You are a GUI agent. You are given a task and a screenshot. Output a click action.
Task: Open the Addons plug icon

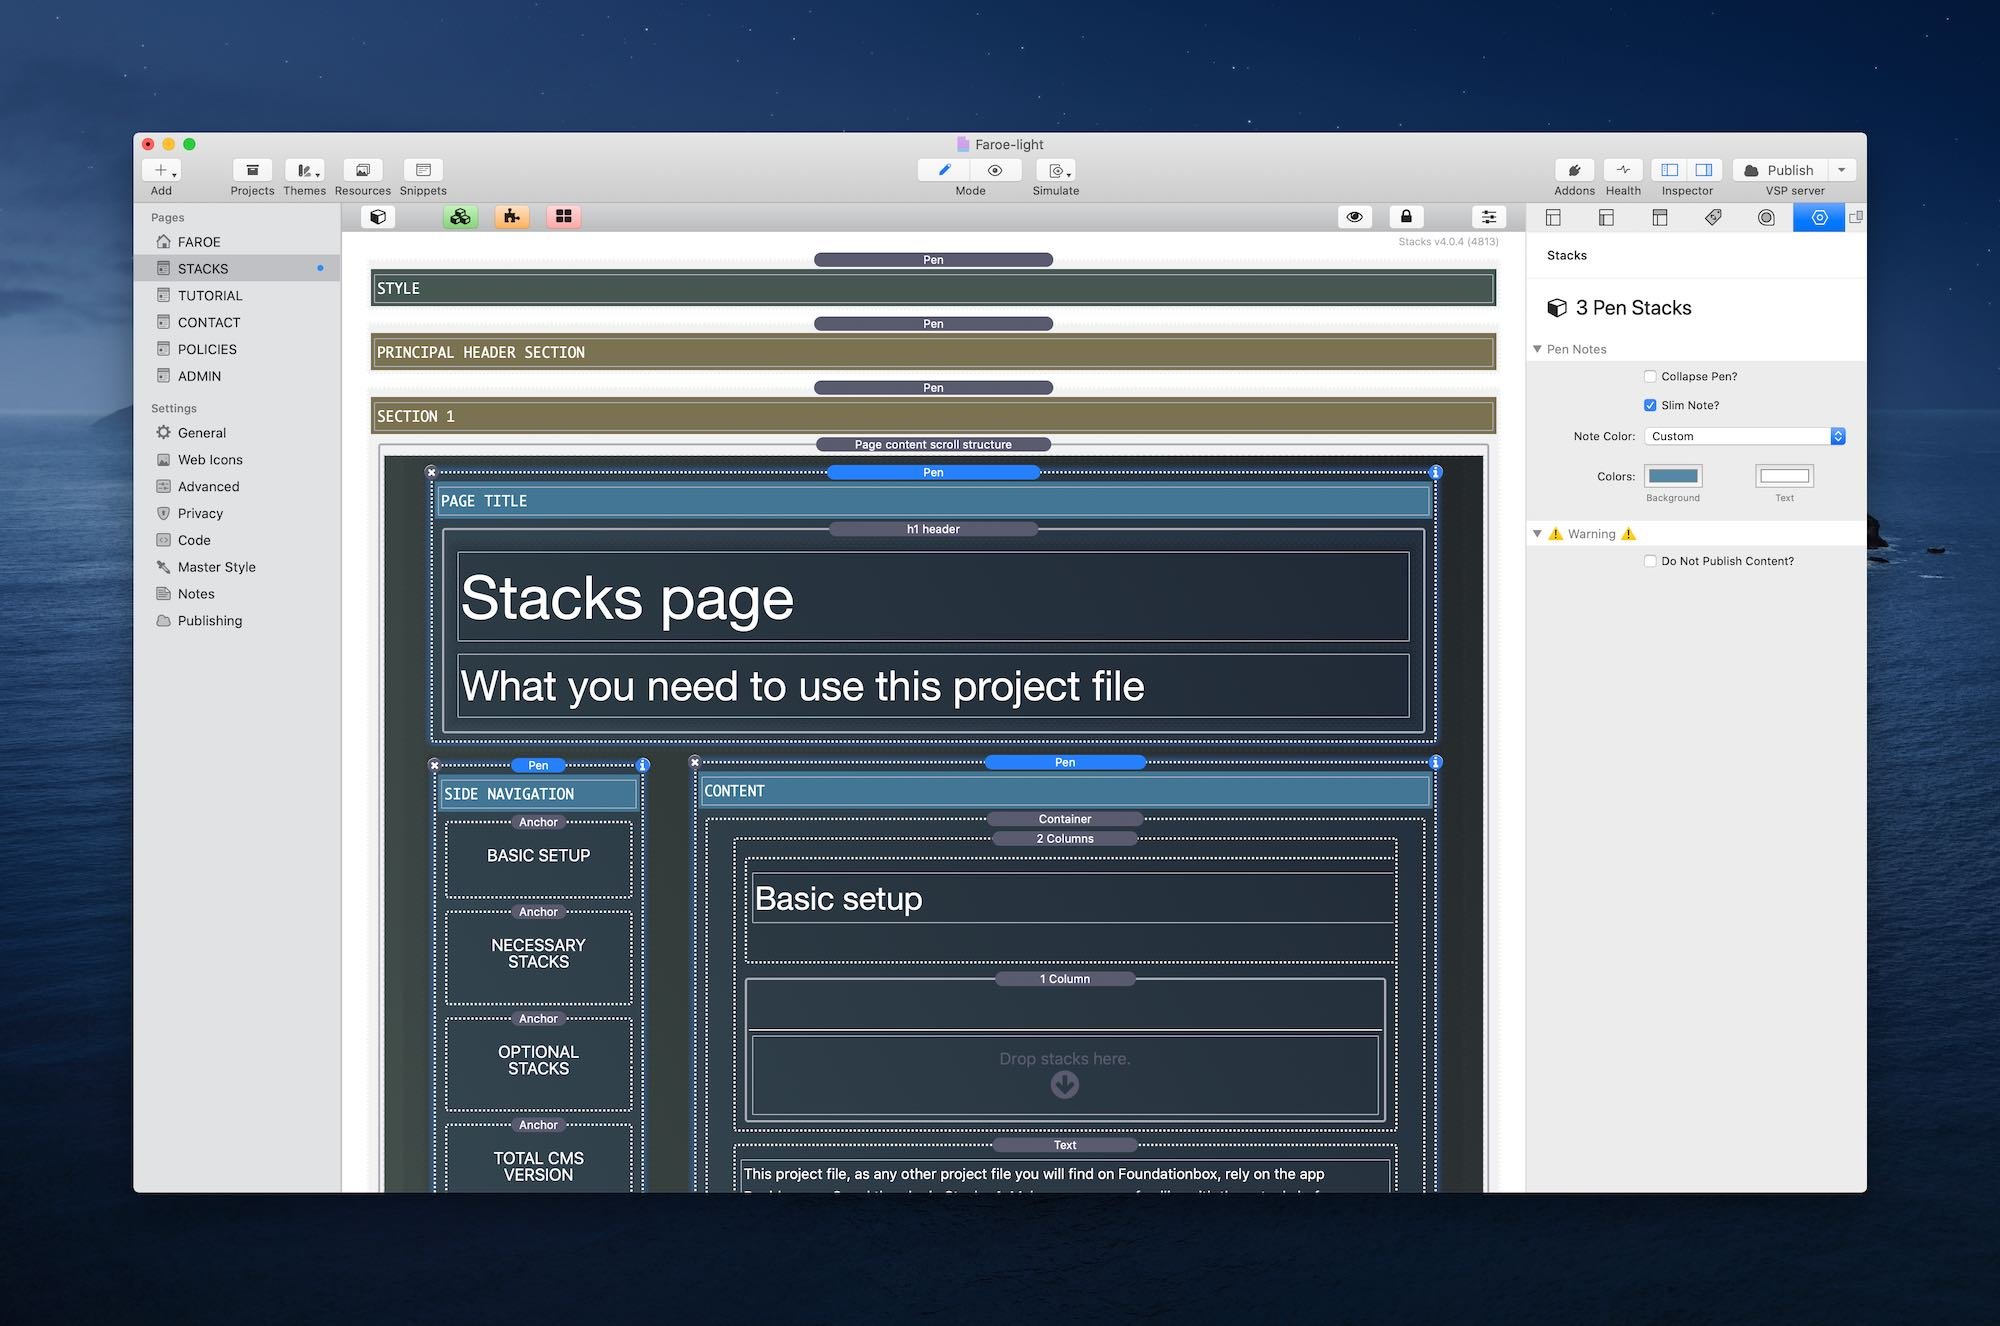[x=1574, y=170]
